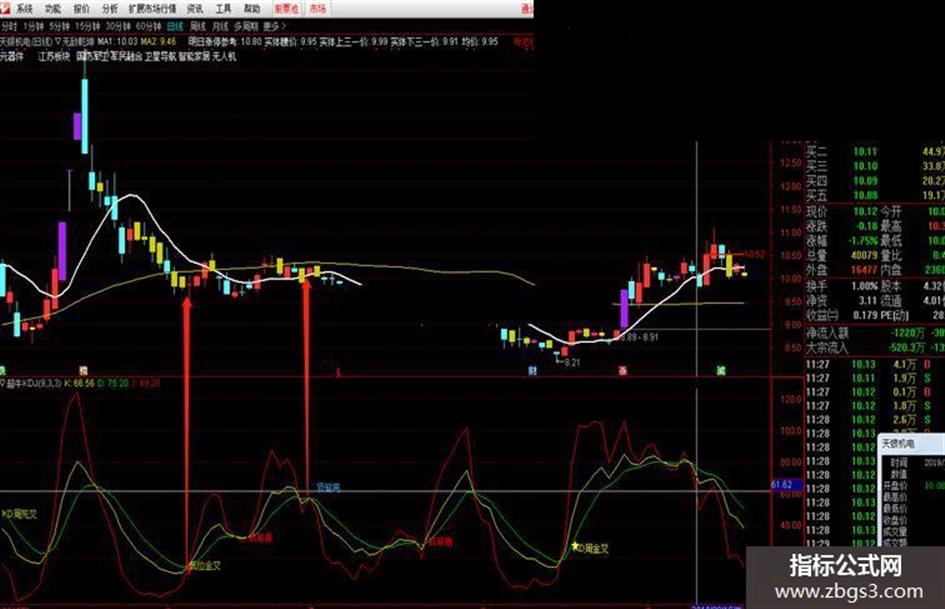Click the 现价 10.12 quote value

coord(865,212)
